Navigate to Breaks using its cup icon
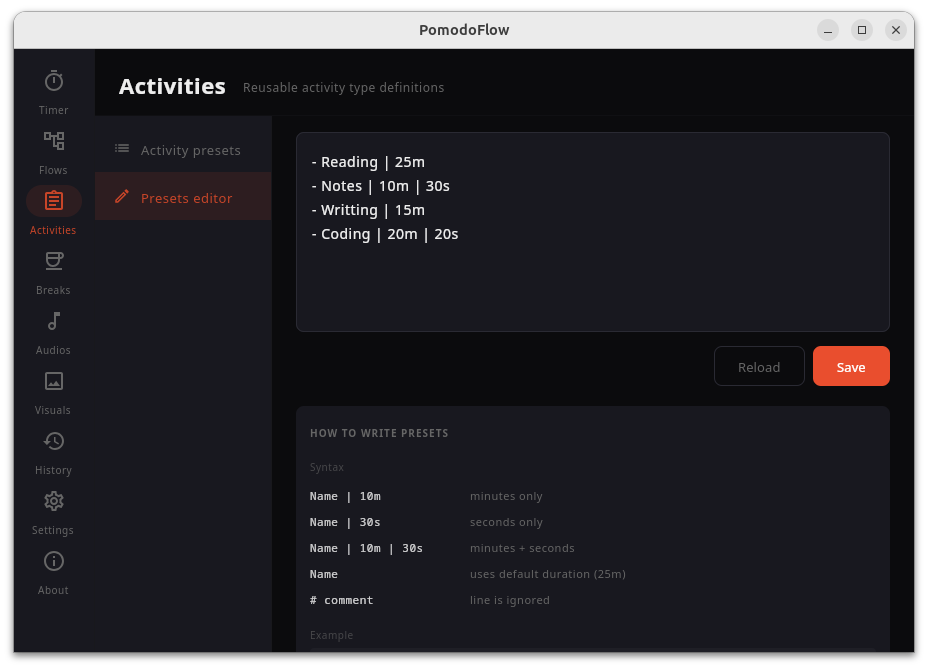Image resolution: width=928 pixels, height=669 pixels. tap(53, 261)
